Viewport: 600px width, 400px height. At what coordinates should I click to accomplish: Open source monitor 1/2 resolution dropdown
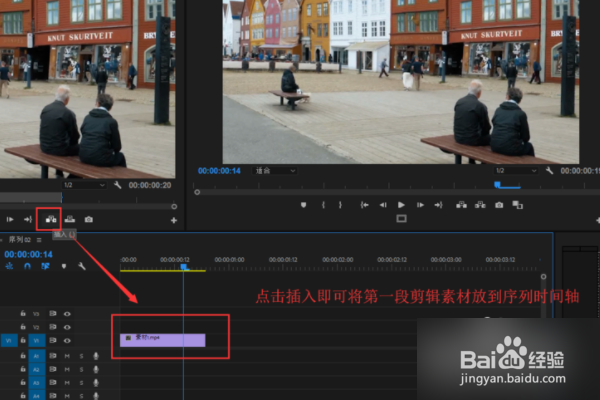tap(84, 185)
